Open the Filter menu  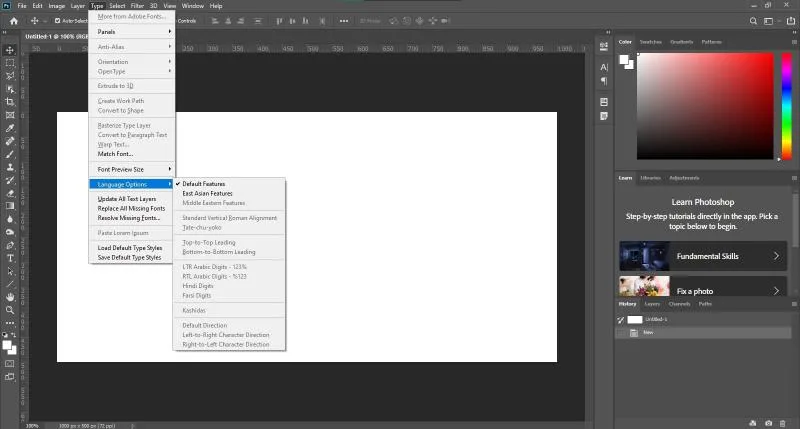tap(137, 6)
